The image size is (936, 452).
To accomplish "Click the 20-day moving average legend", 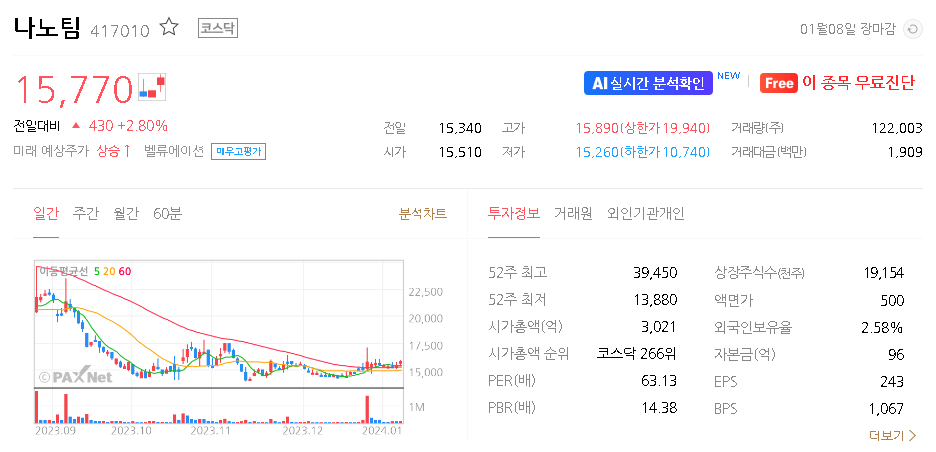I will [x=109, y=271].
